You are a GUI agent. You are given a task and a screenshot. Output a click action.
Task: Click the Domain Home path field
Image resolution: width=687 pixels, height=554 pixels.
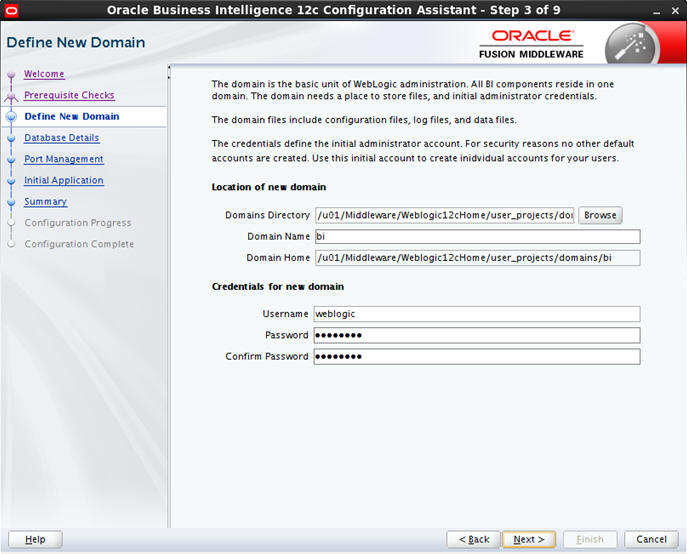tap(477, 258)
